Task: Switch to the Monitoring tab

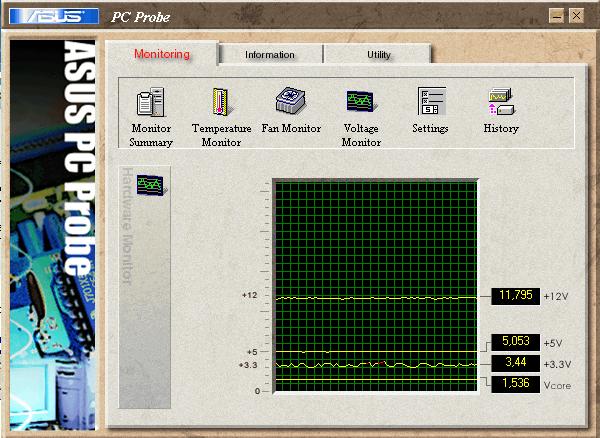Action: [x=162, y=54]
